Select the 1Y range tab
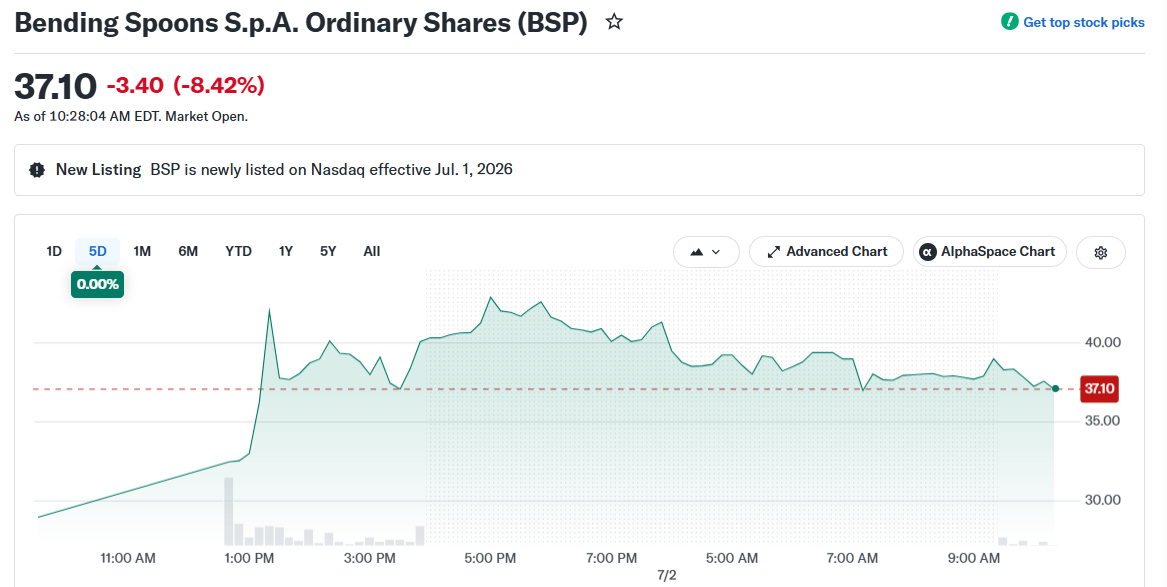Image resolution: width=1167 pixels, height=587 pixels. [286, 251]
